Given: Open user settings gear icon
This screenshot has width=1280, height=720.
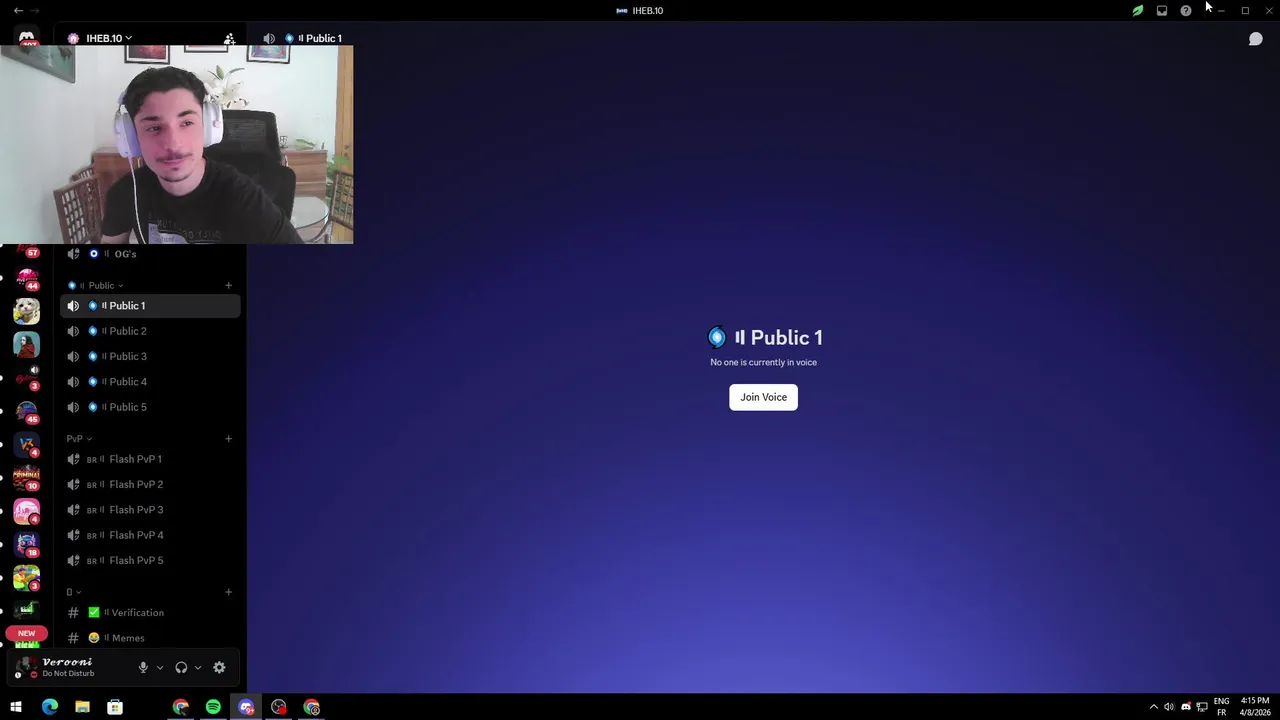Looking at the screenshot, I should tap(219, 667).
